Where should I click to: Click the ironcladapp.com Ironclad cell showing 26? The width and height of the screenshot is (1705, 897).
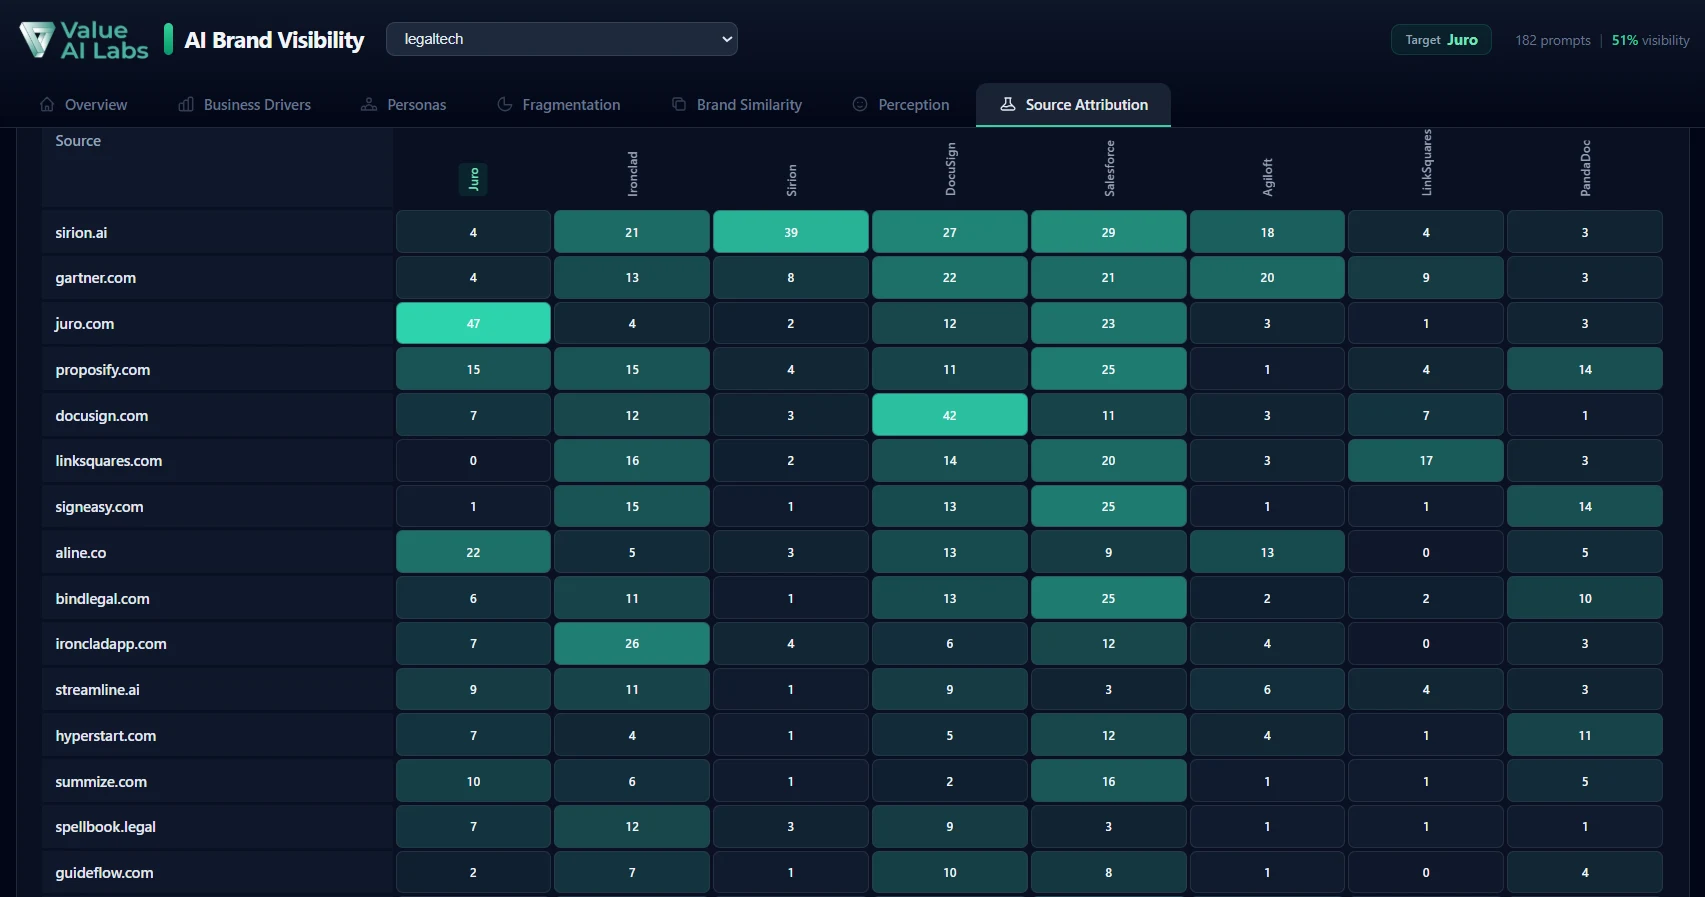click(632, 644)
